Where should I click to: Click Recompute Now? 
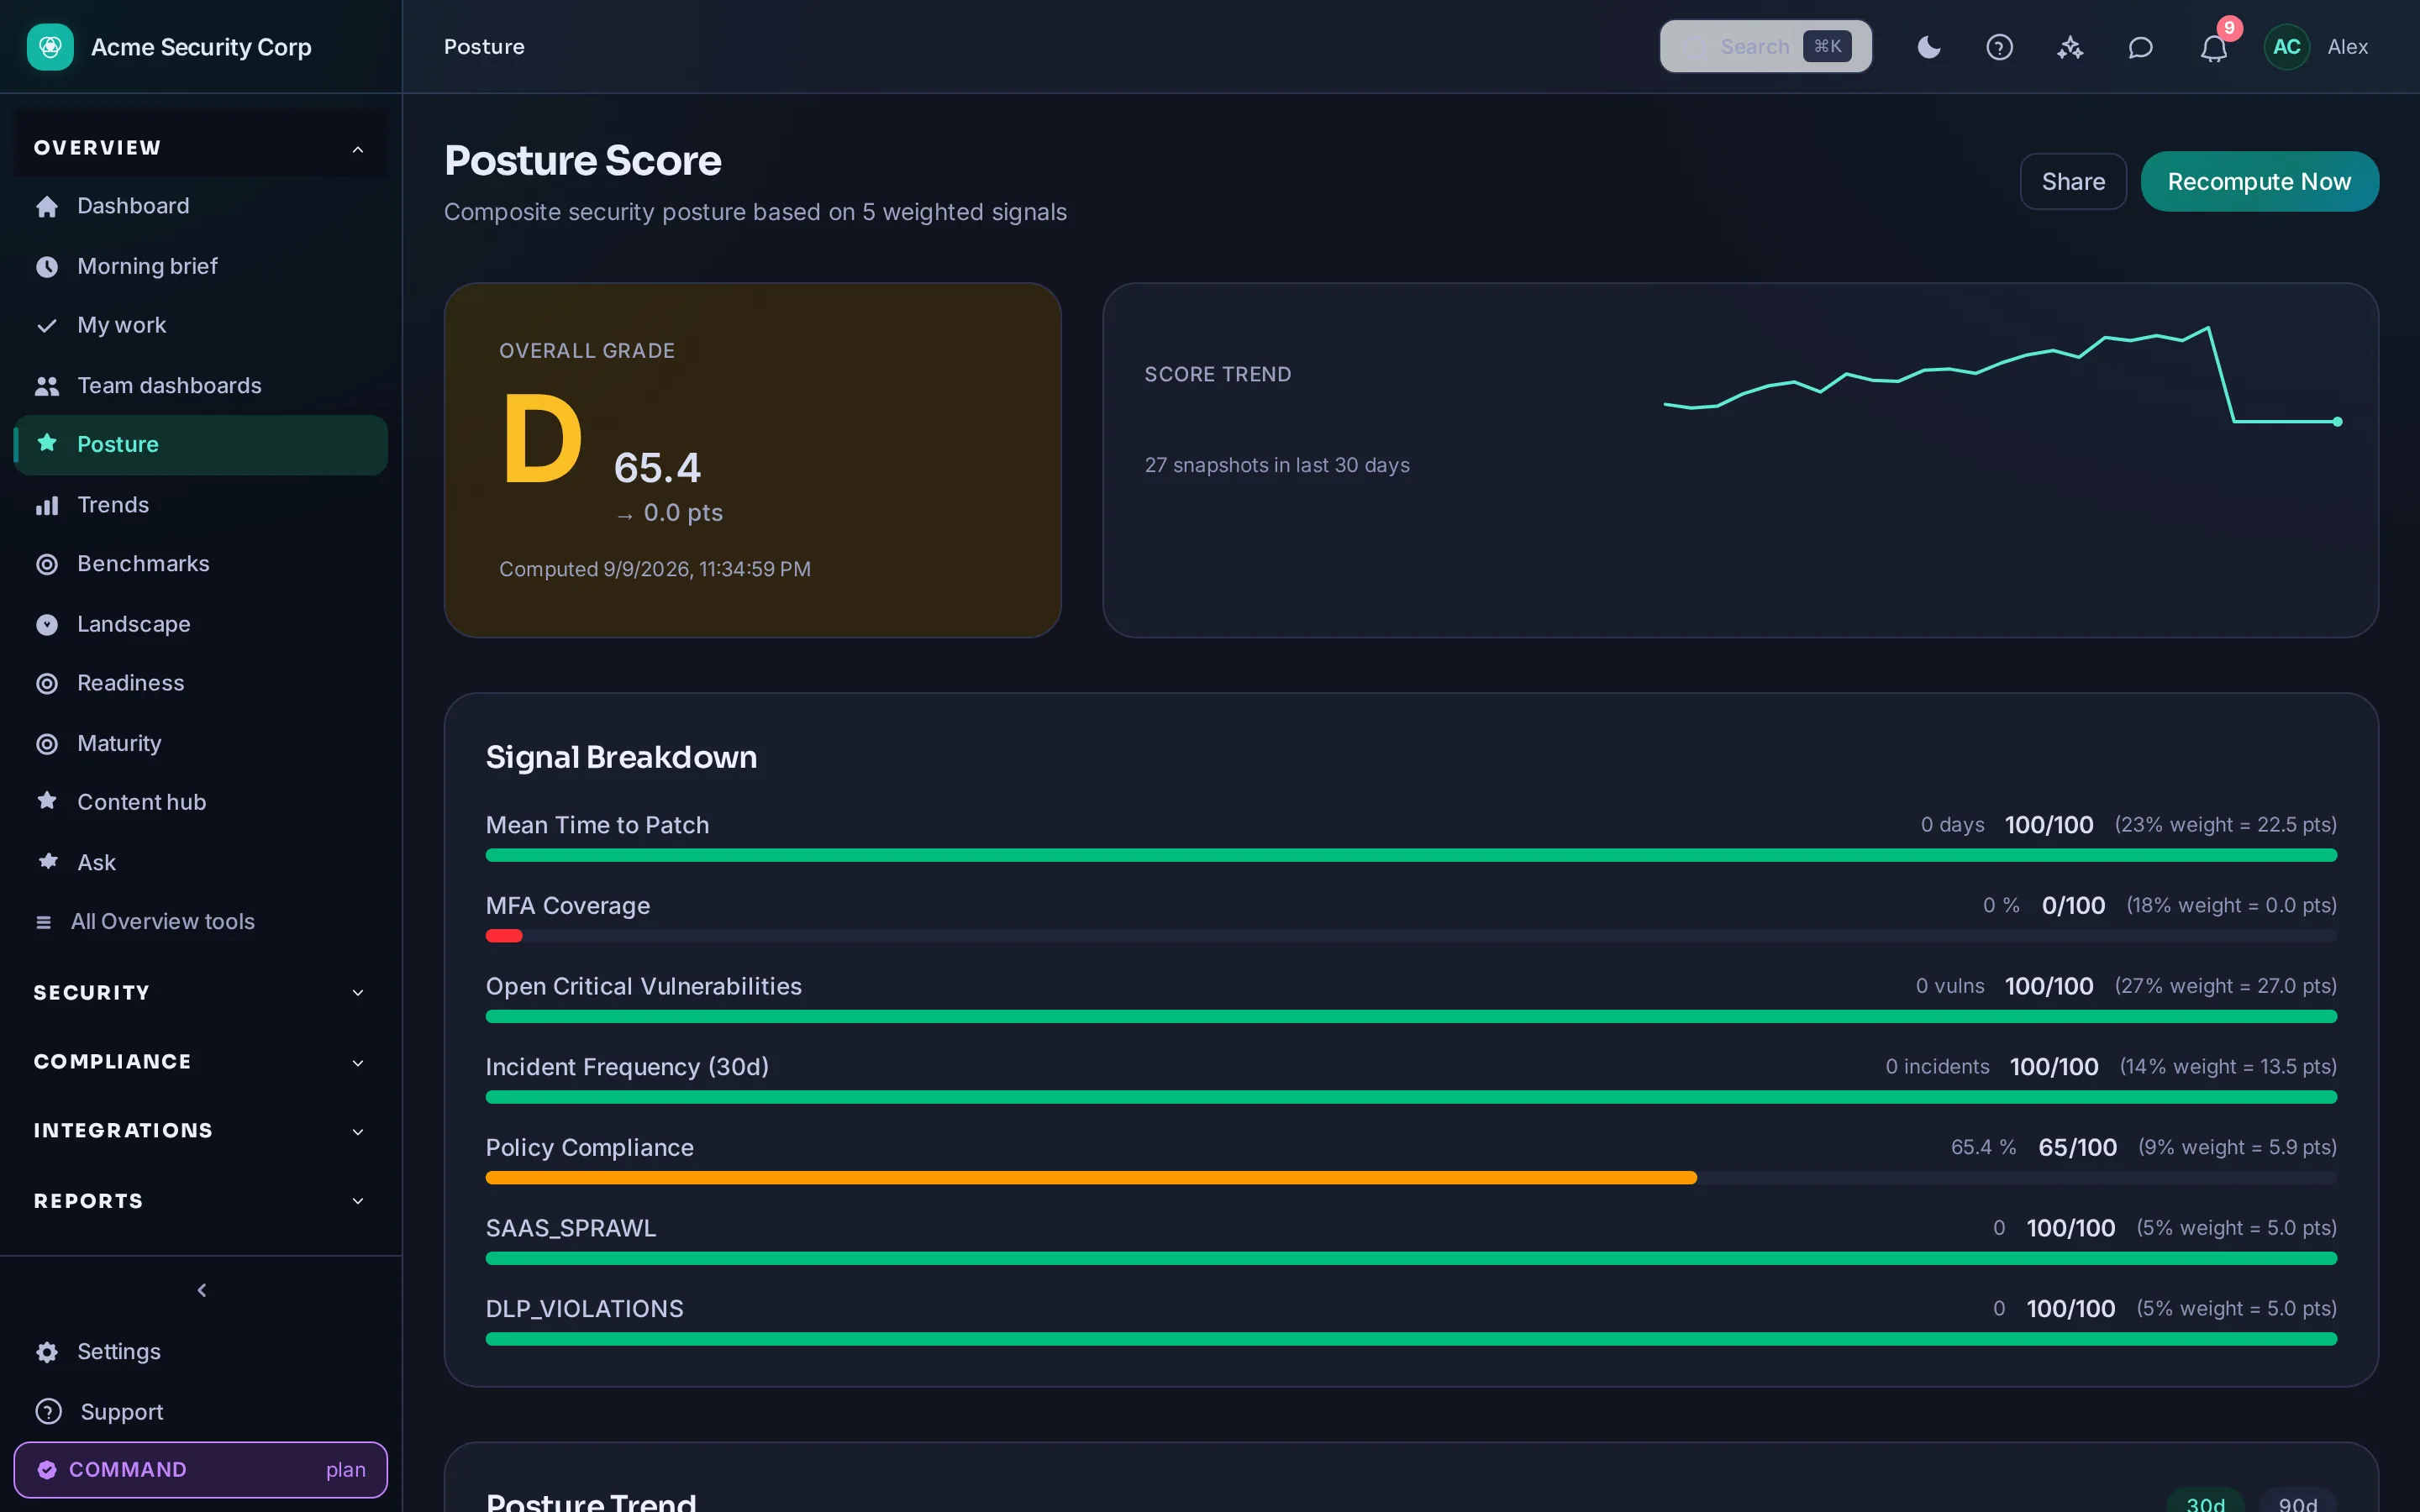(2259, 181)
